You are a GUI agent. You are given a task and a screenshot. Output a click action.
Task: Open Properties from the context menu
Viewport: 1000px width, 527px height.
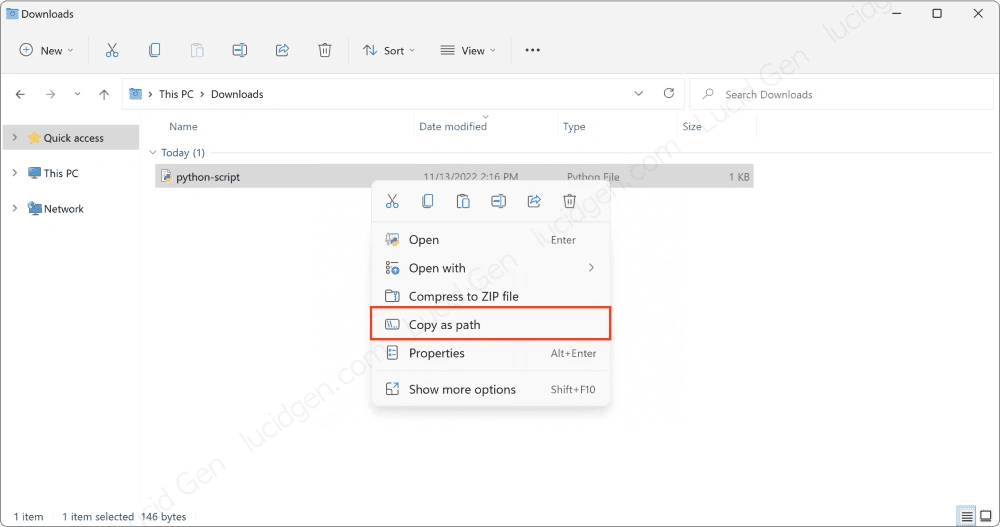(490, 353)
